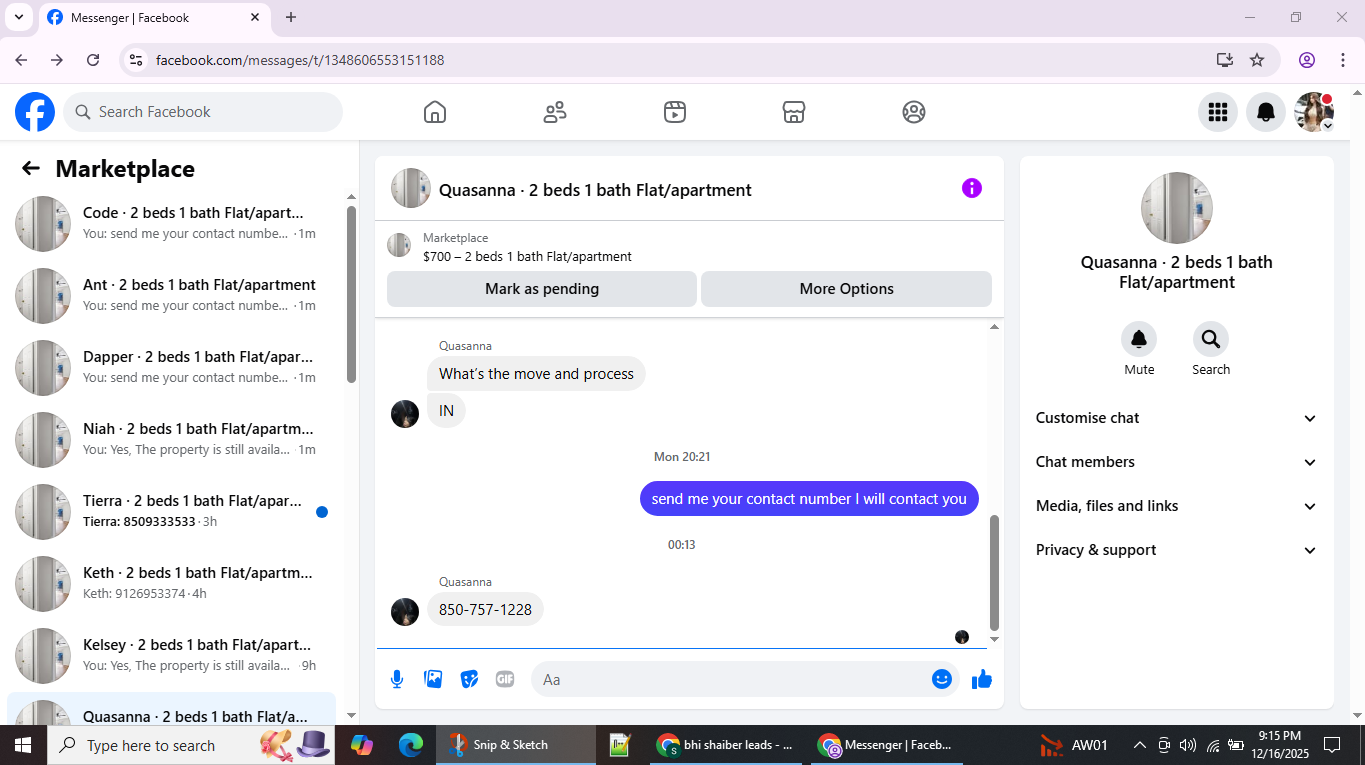The width and height of the screenshot is (1365, 765).
Task: Click the scroll-up arrow of the chat messages
Action: tap(994, 327)
